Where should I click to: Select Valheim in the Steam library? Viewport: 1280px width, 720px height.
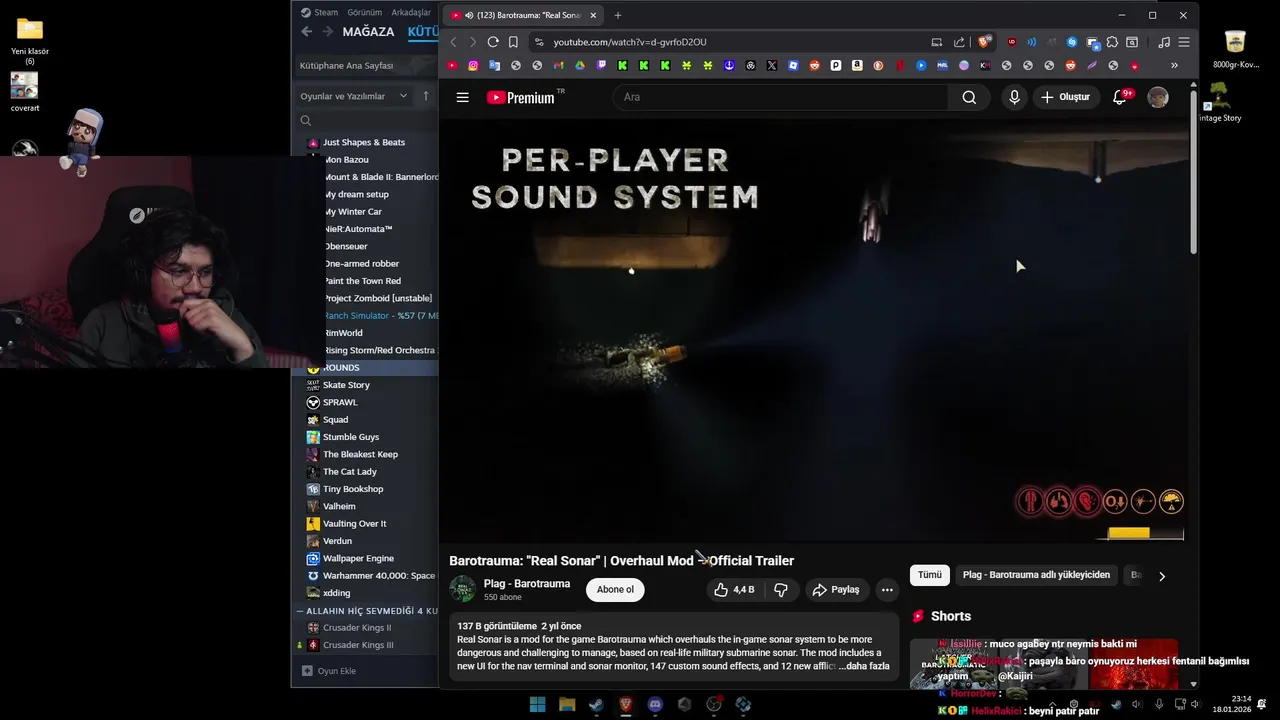click(339, 506)
